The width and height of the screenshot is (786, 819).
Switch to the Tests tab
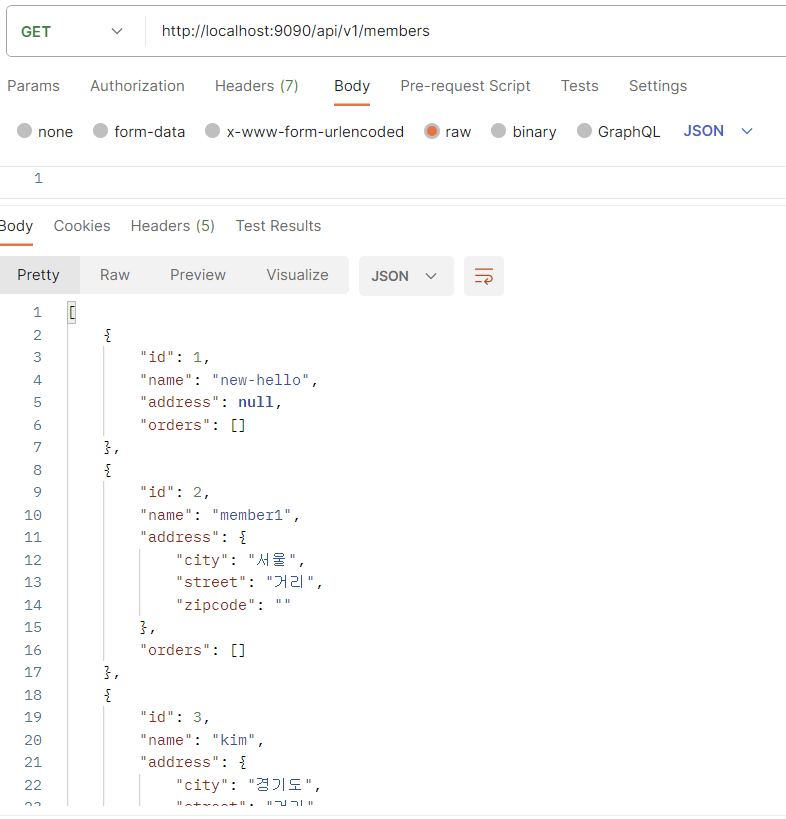580,86
